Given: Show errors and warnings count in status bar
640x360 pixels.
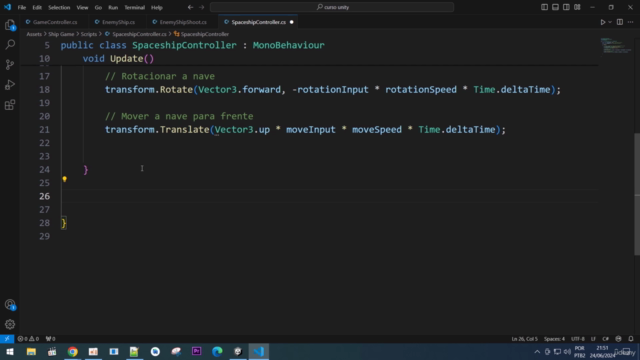Looking at the screenshot, I should pos(28,339).
